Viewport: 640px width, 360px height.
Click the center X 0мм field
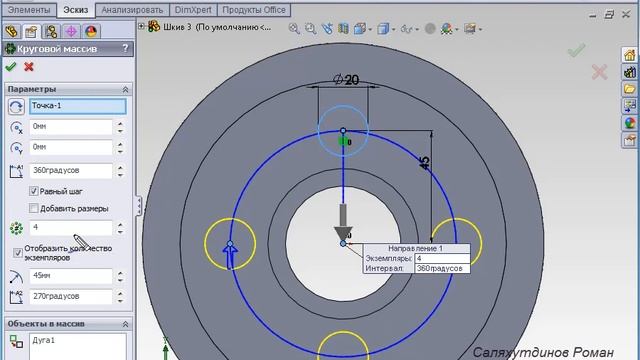point(71,127)
